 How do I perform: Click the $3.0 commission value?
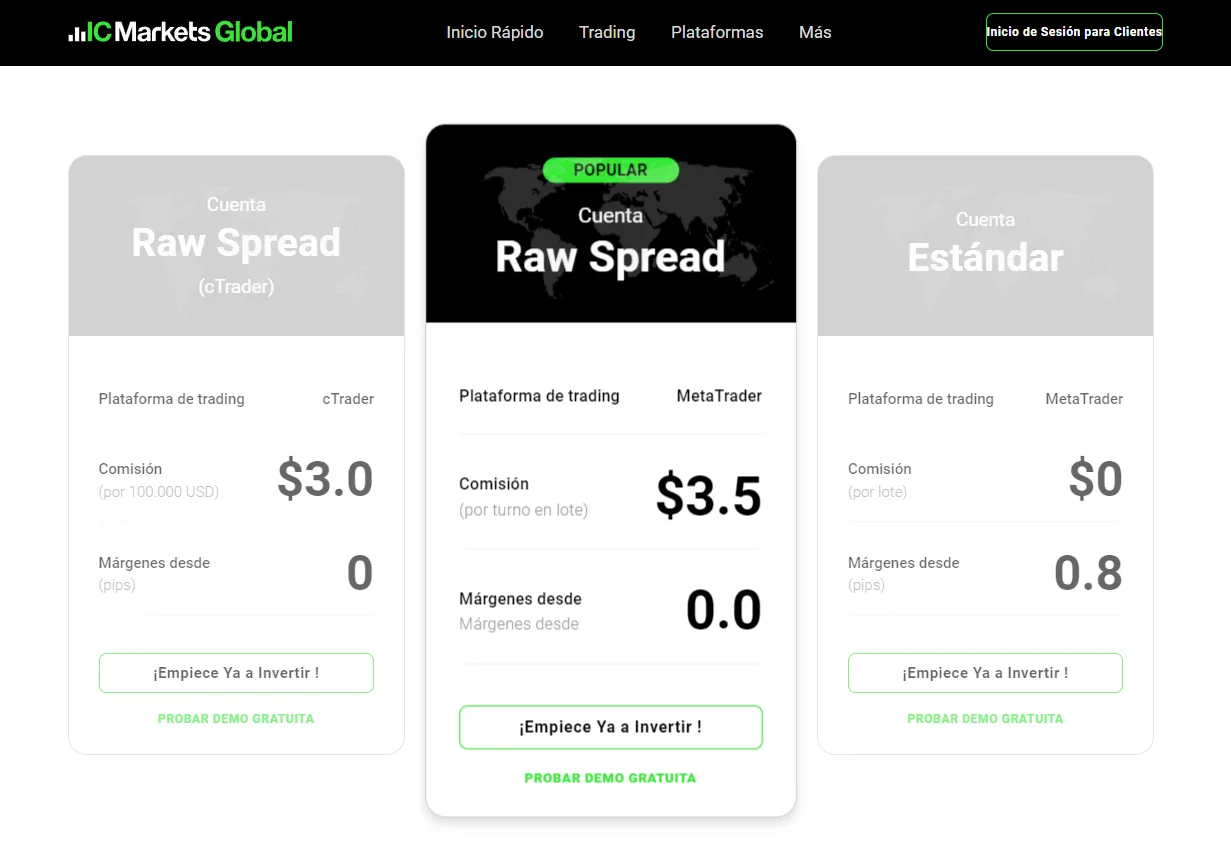325,479
